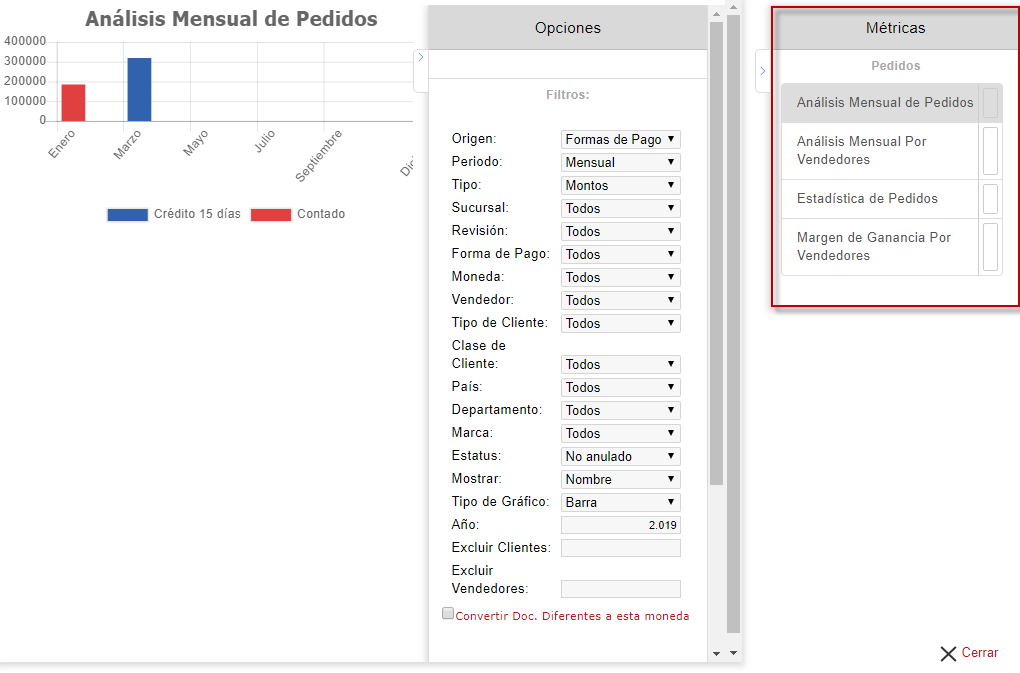Toggle red Contado legend swatch
The height and width of the screenshot is (673, 1020).
(x=270, y=214)
